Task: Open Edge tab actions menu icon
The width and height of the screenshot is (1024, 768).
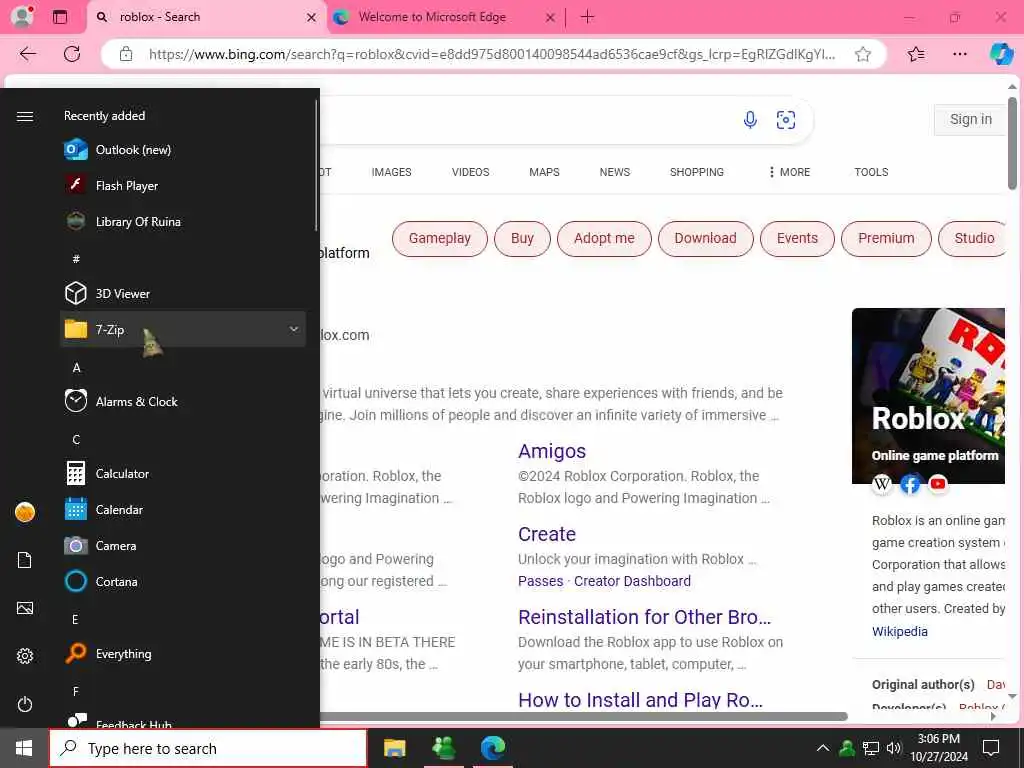Action: pyautogui.click(x=59, y=17)
